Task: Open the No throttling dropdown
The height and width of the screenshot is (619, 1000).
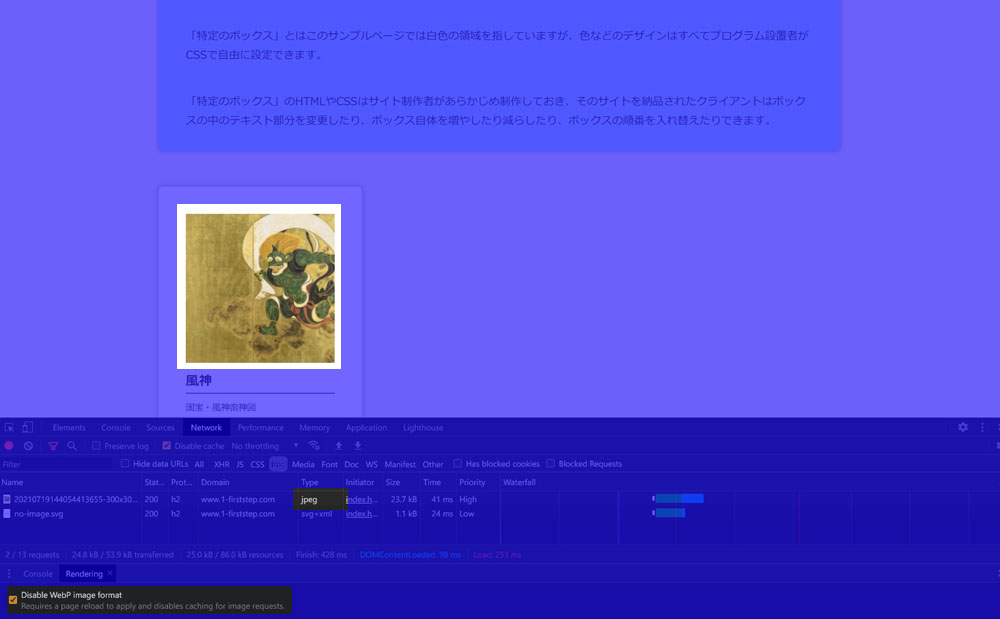Action: click(x=265, y=446)
